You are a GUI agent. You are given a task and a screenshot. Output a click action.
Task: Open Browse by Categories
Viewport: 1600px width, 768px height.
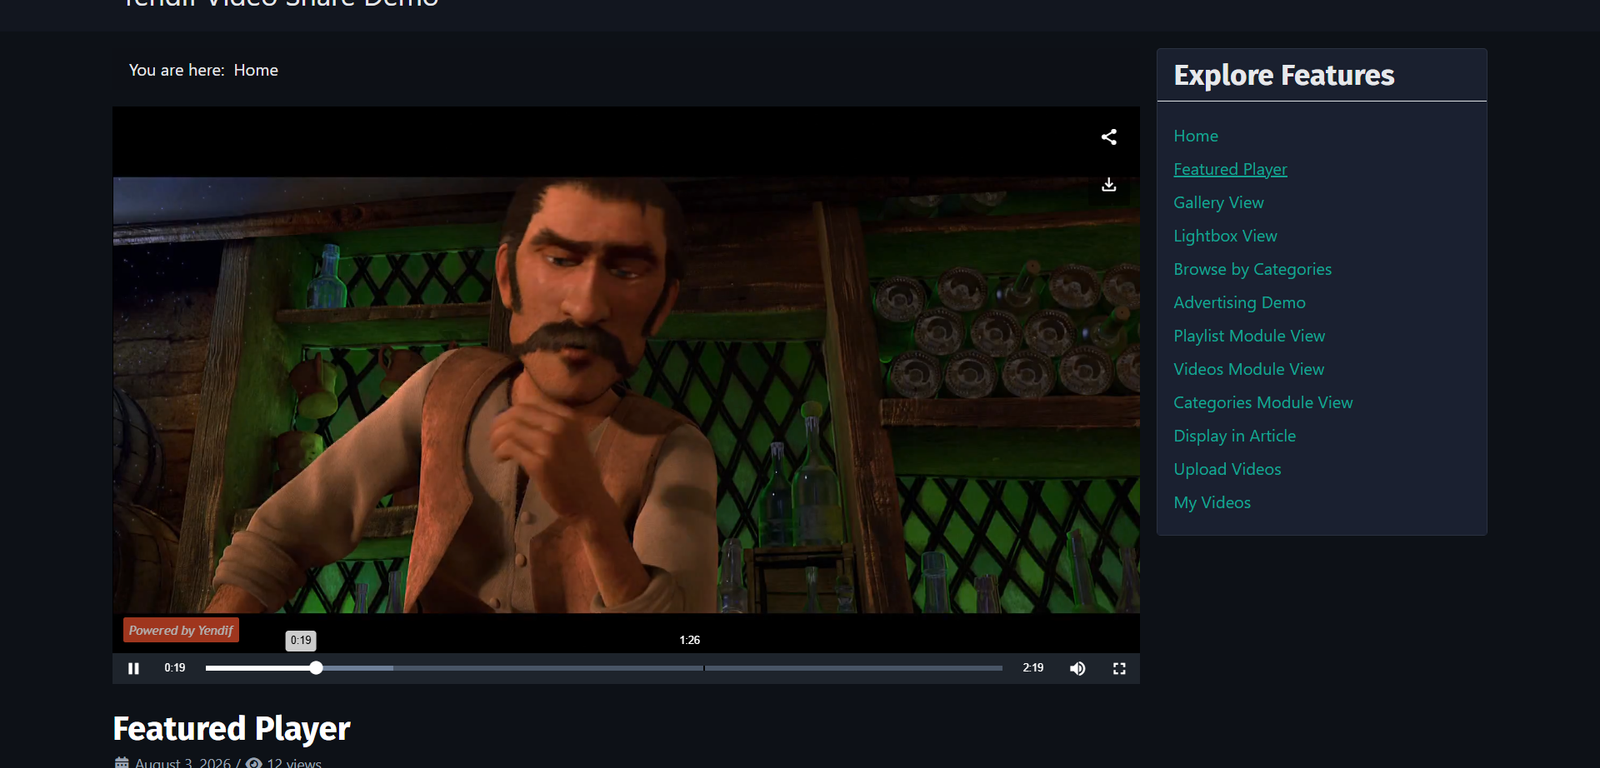(x=1253, y=269)
